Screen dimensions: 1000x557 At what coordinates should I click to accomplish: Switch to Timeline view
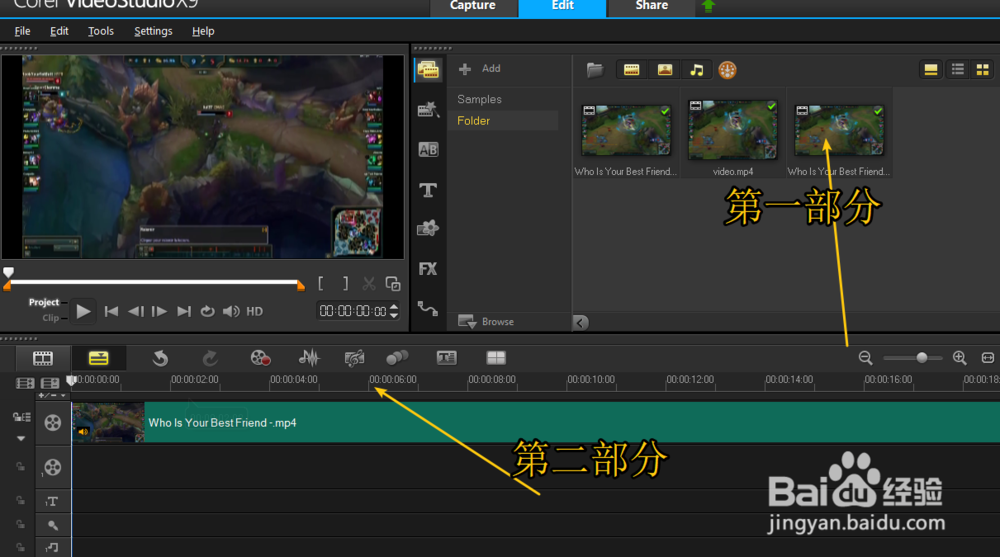point(98,358)
